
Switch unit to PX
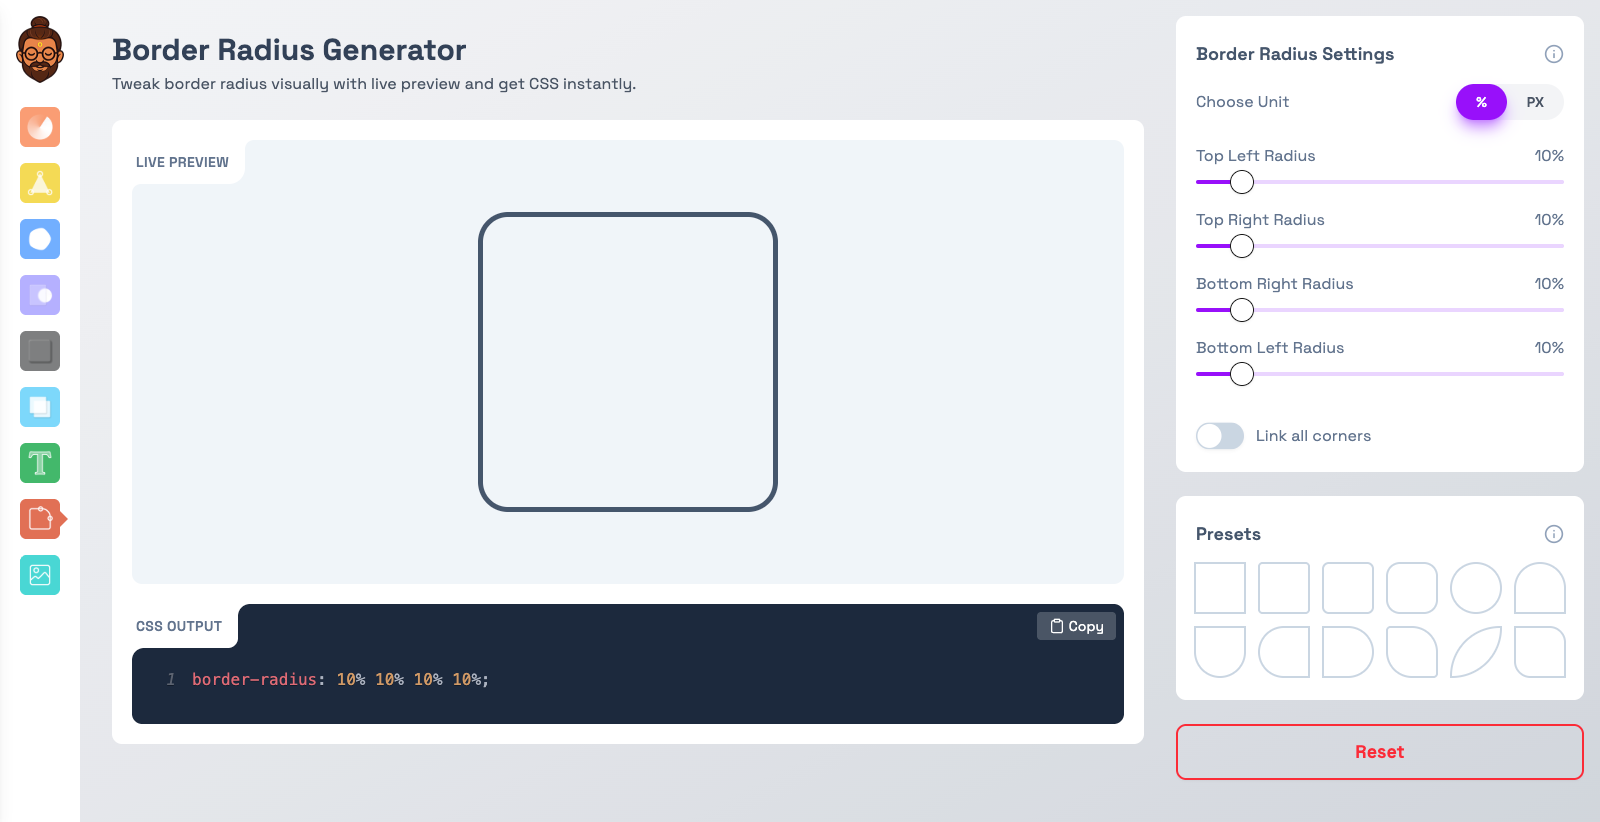coord(1535,102)
